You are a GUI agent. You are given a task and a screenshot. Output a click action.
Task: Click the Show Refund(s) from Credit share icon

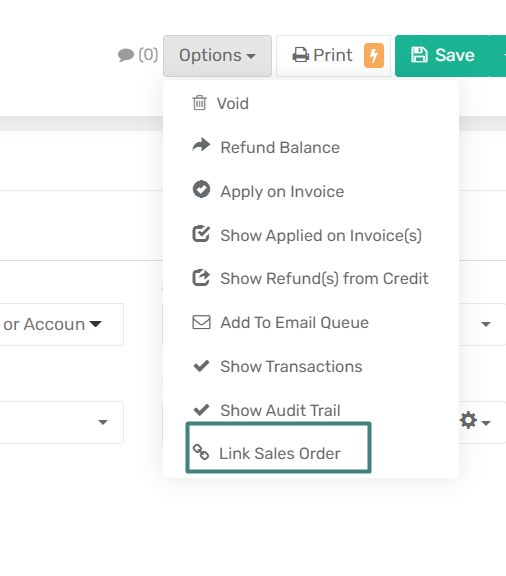[x=201, y=277]
